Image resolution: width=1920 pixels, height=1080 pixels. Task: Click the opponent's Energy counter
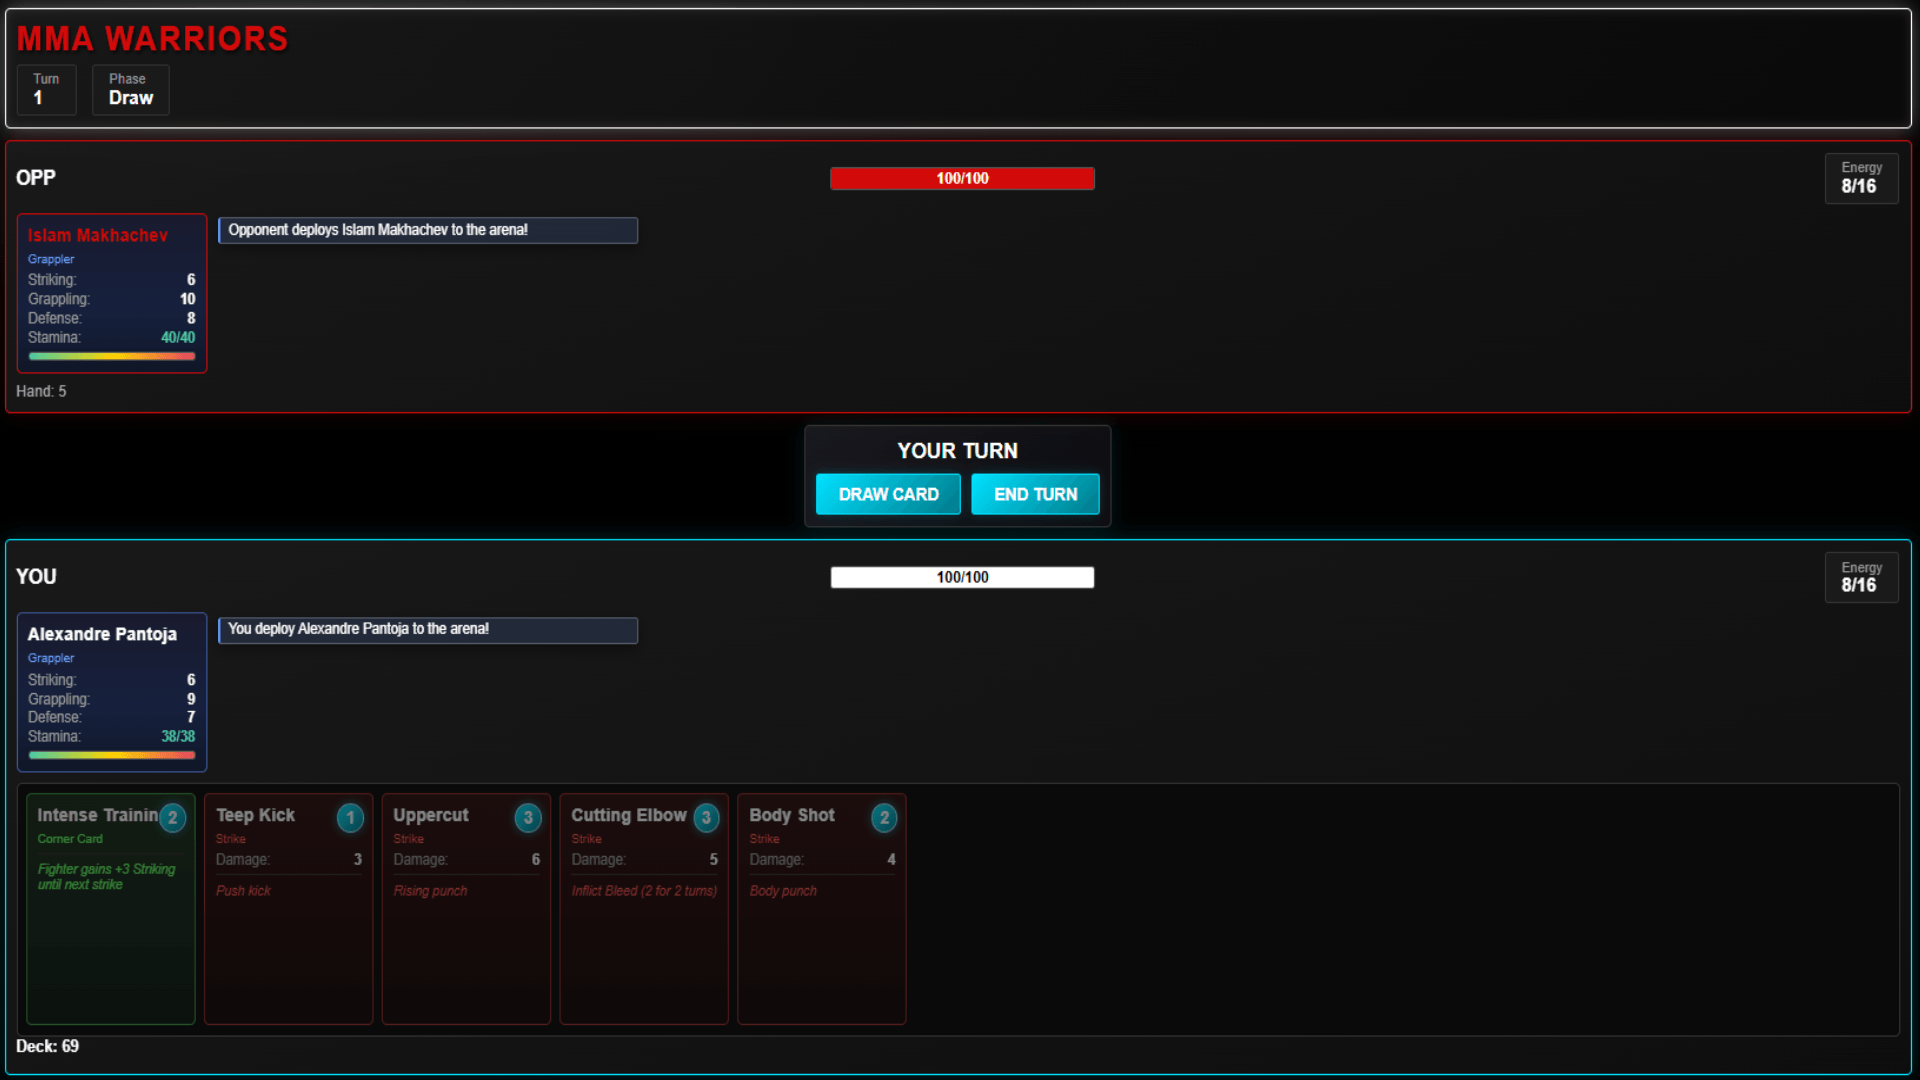(1861, 178)
